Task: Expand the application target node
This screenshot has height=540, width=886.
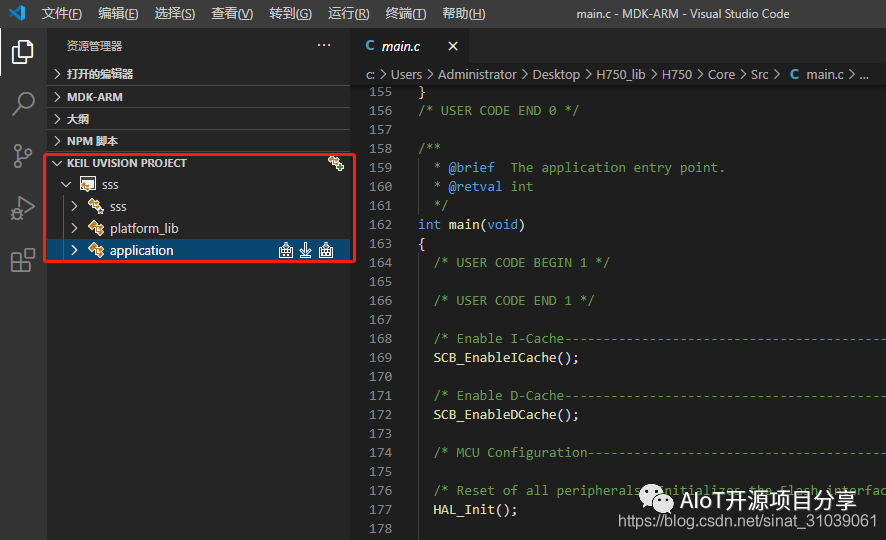Action: click(75, 250)
